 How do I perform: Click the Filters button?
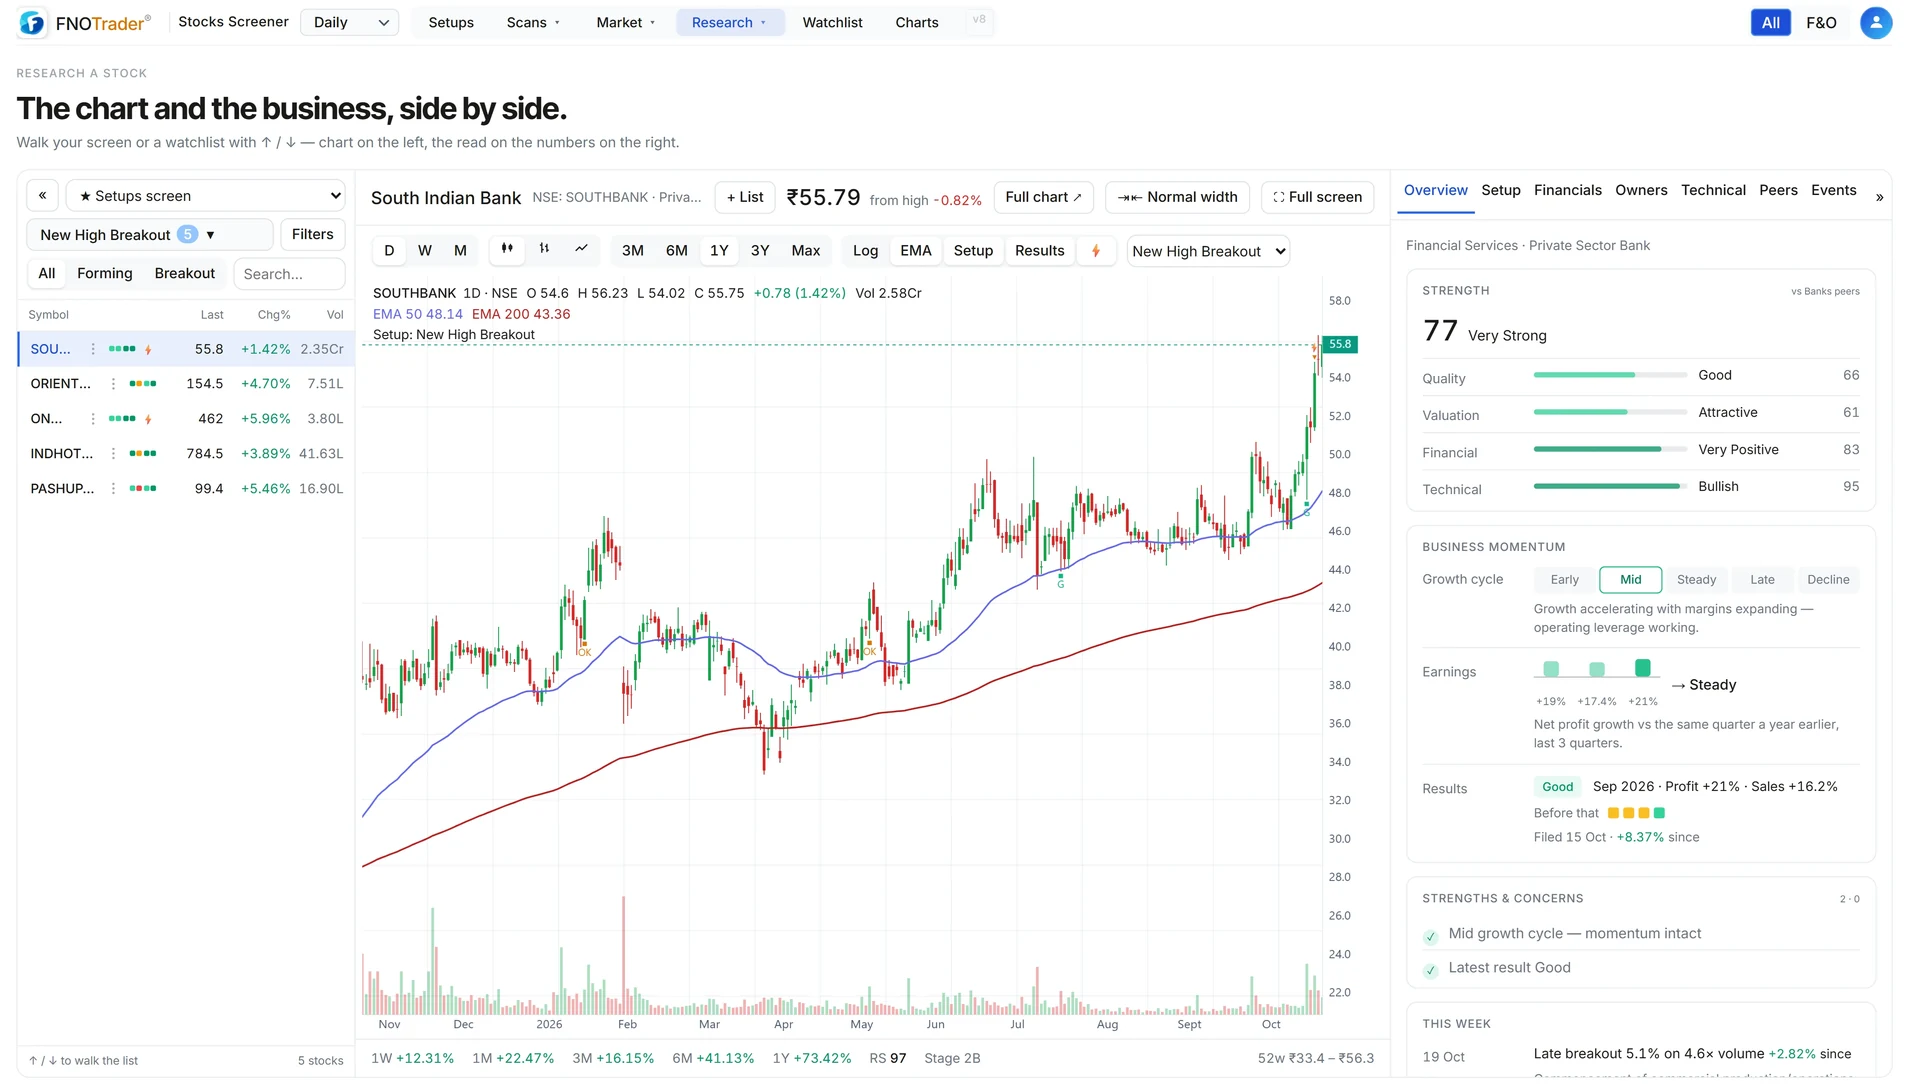312,235
